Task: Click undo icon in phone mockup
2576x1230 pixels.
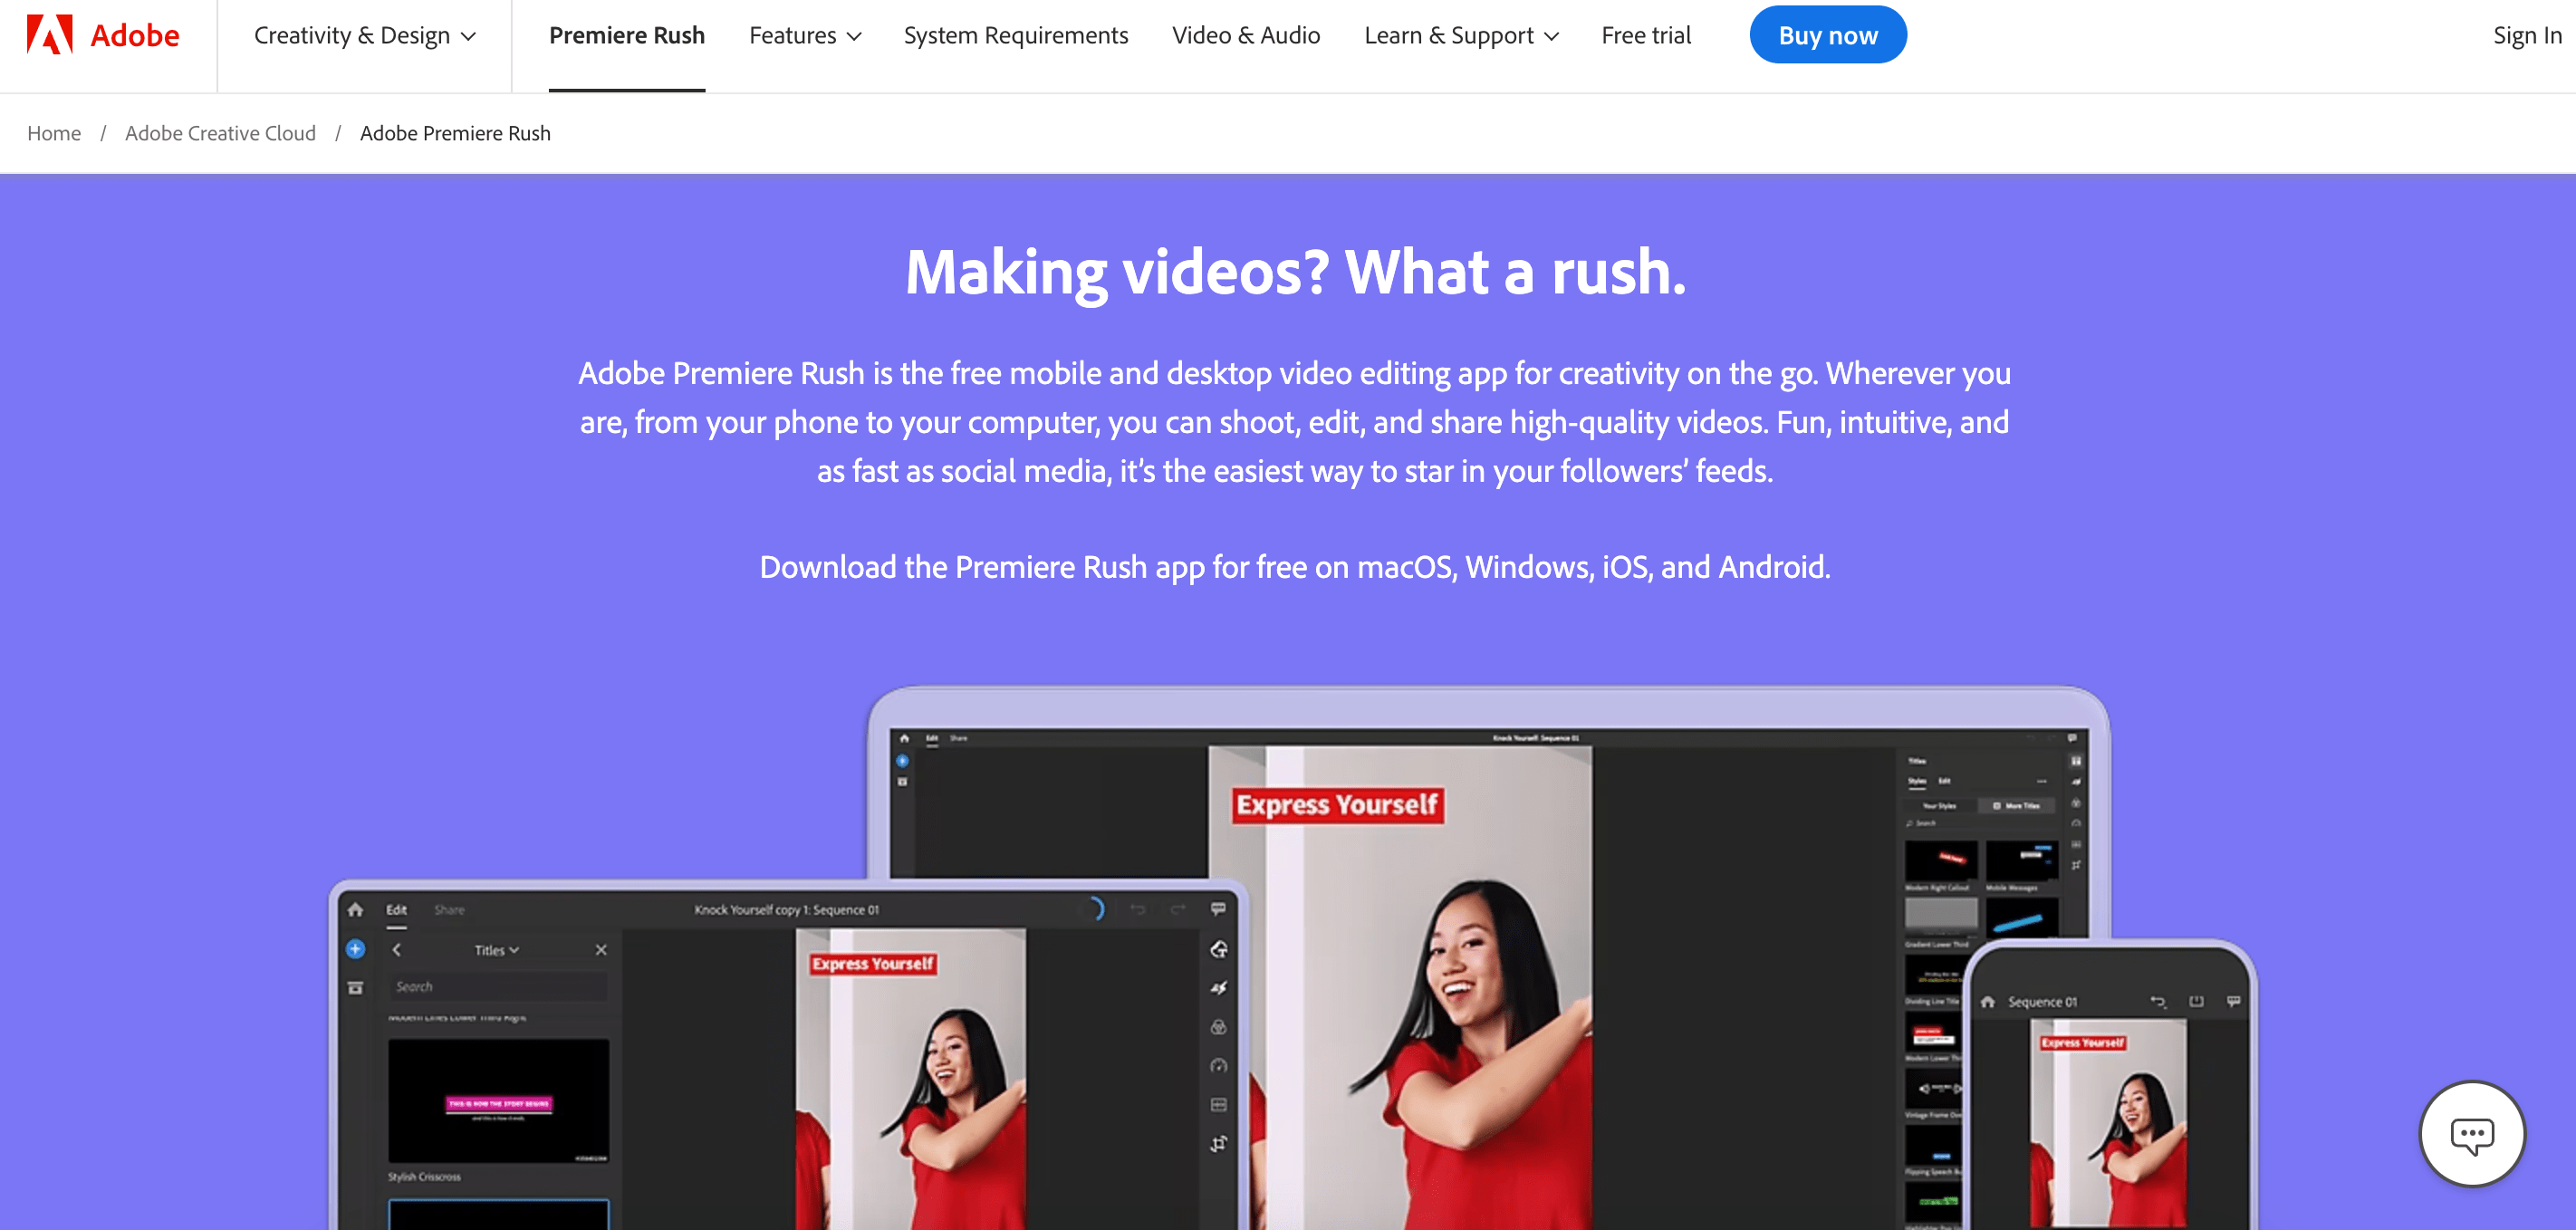Action: click(2158, 1002)
